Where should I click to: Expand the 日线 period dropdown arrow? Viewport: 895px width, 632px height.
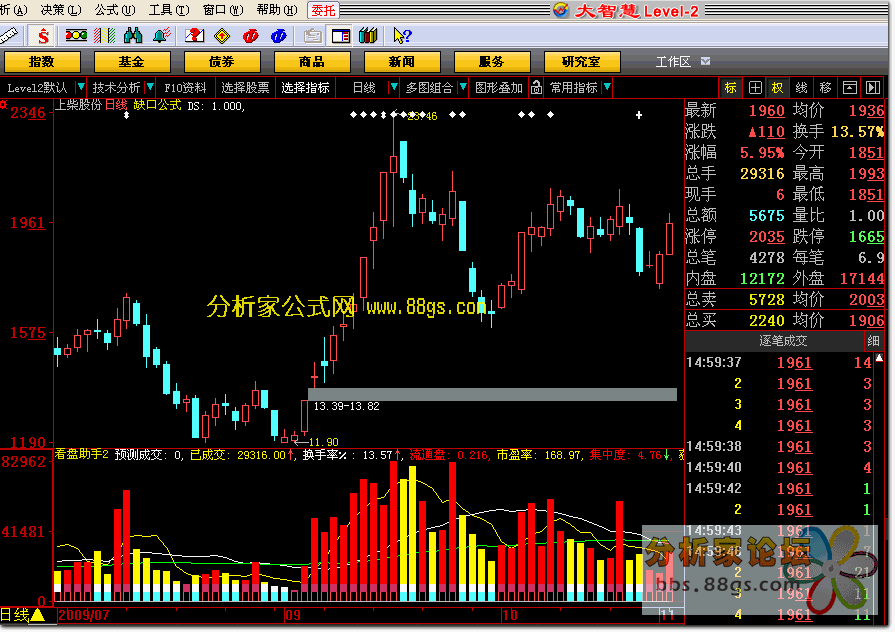[393, 87]
